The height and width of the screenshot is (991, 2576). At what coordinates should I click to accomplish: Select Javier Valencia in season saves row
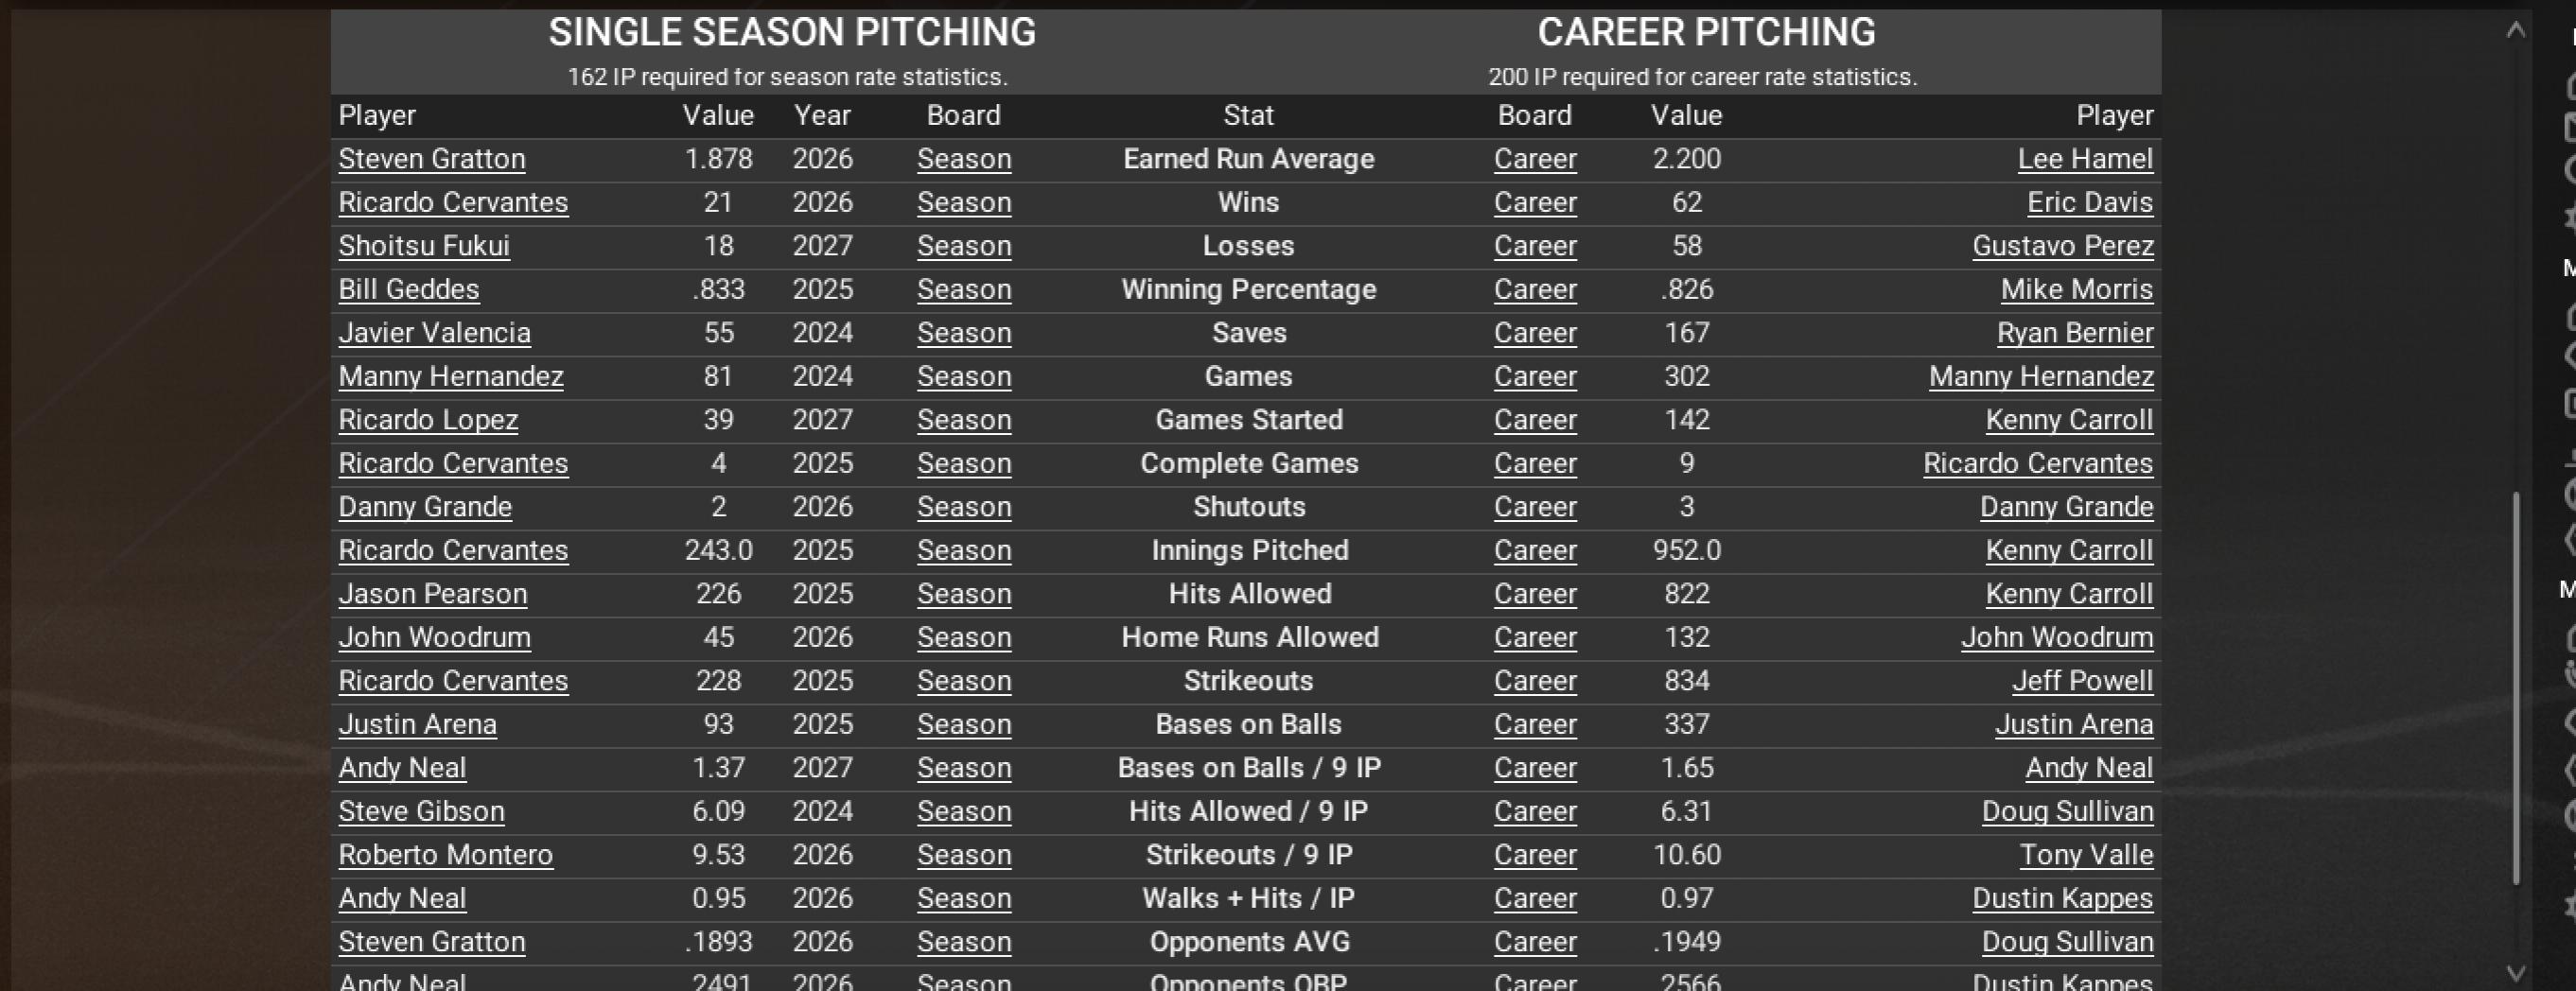pyautogui.click(x=434, y=333)
